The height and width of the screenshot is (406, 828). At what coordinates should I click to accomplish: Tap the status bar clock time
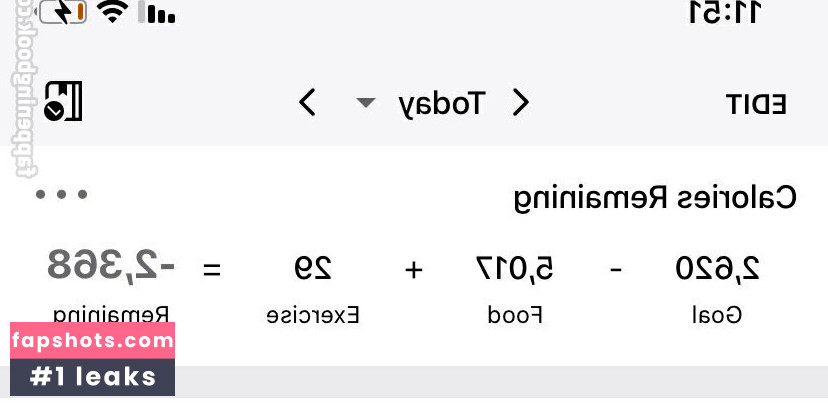[723, 13]
